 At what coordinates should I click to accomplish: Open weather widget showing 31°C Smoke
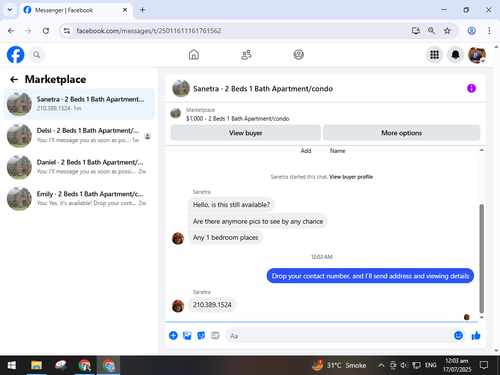click(338, 365)
